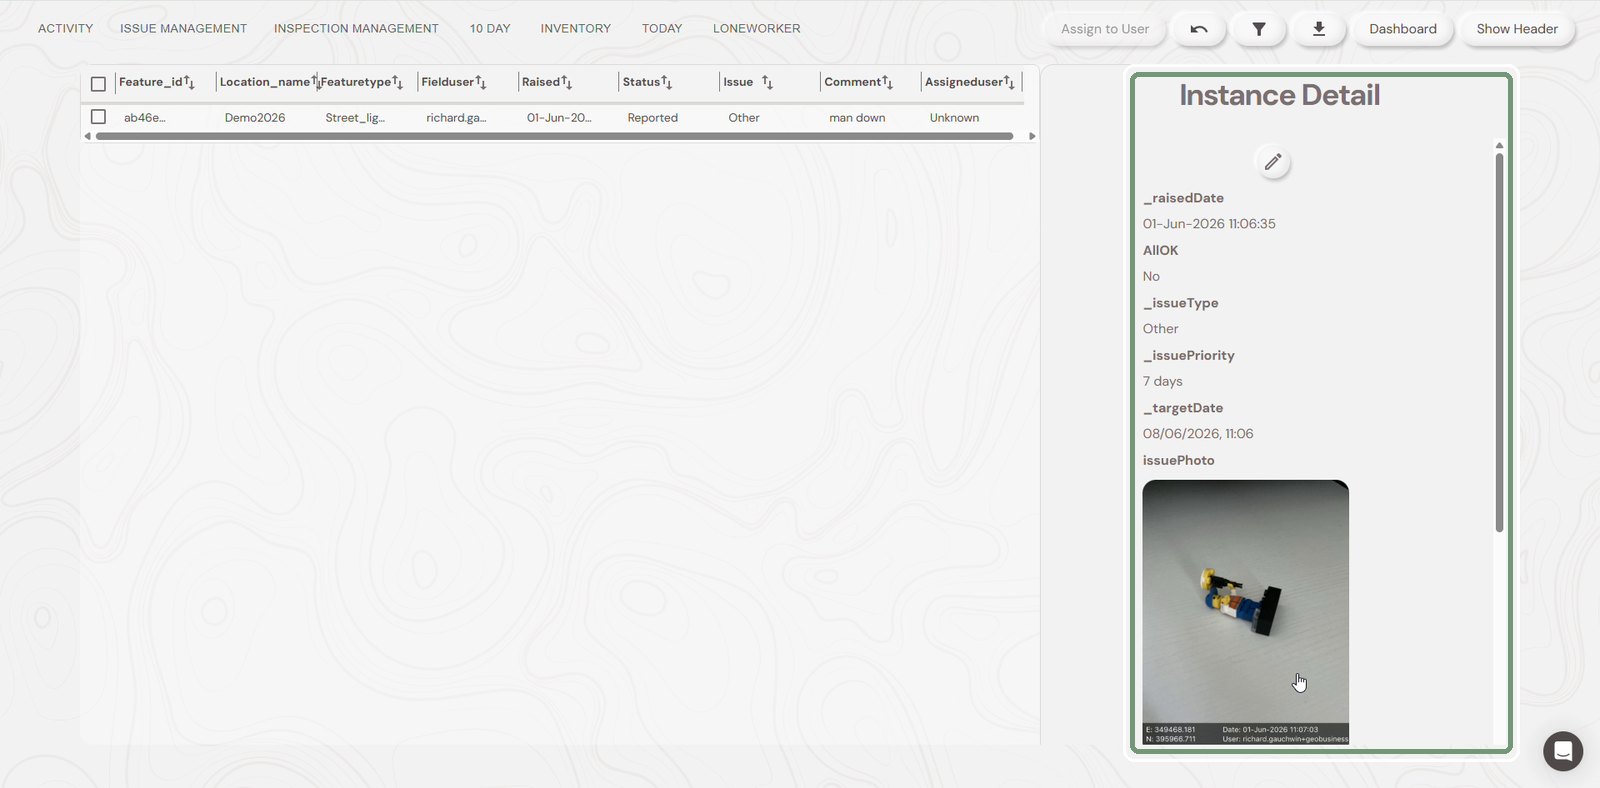
Task: Sort by Featuretype column arrows
Action: pyautogui.click(x=397, y=82)
